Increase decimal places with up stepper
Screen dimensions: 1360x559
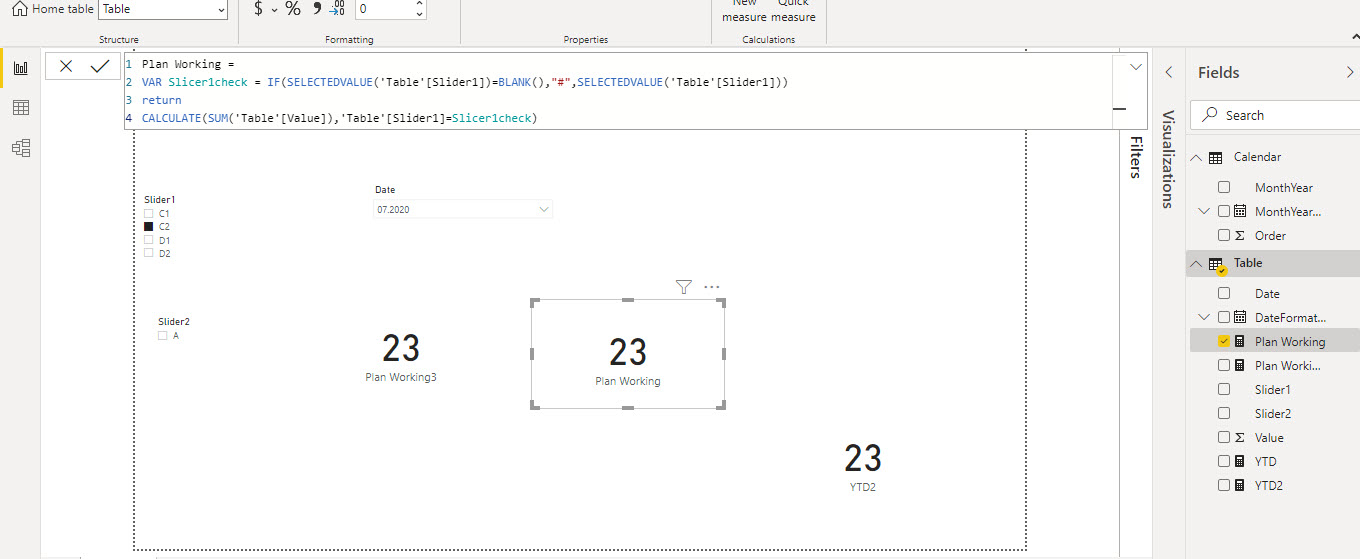tap(419, 4)
